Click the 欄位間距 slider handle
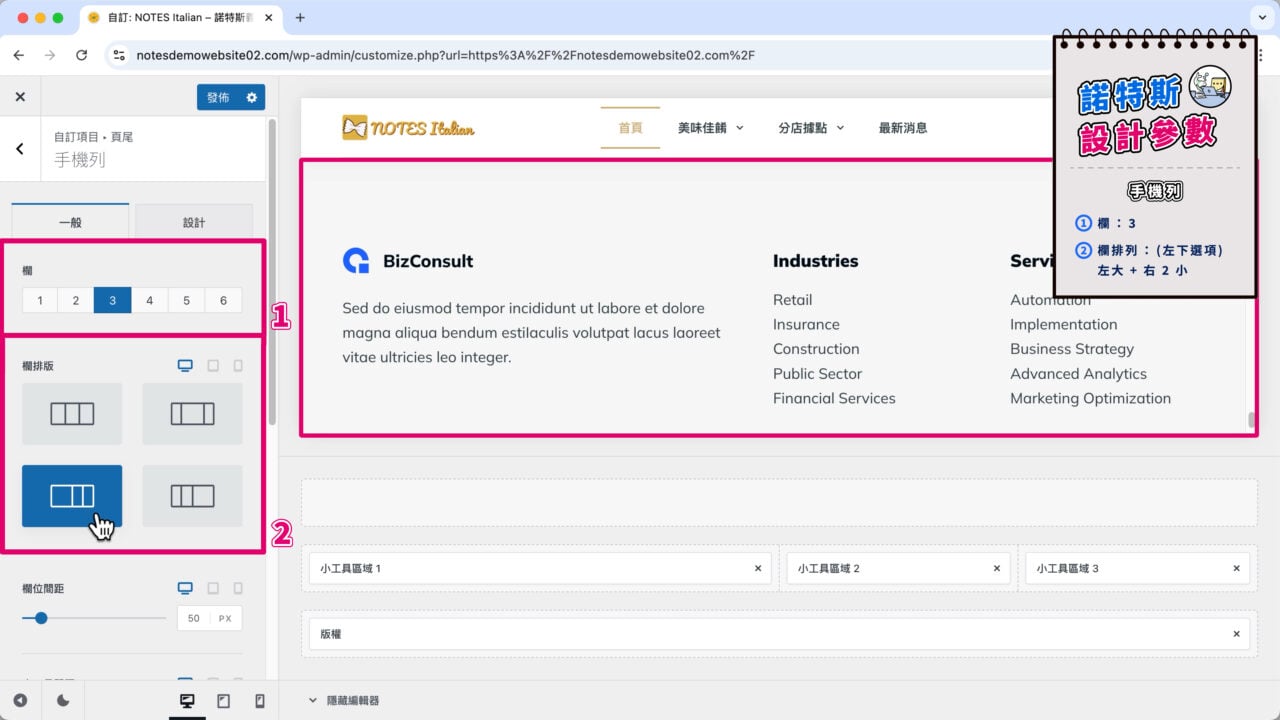Viewport: 1280px width, 720px height. pyautogui.click(x=41, y=618)
